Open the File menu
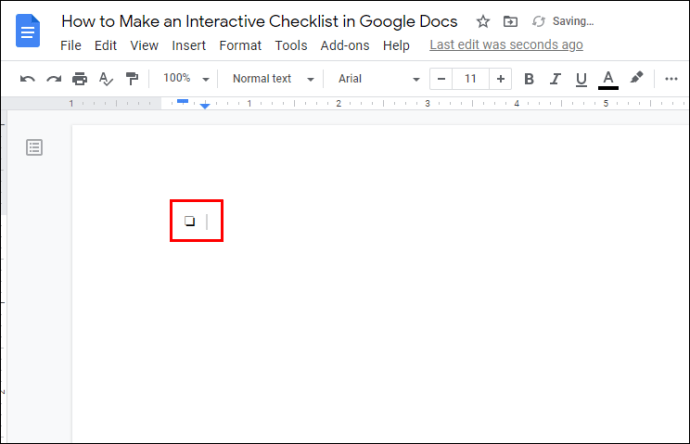690x444 pixels. coord(71,45)
